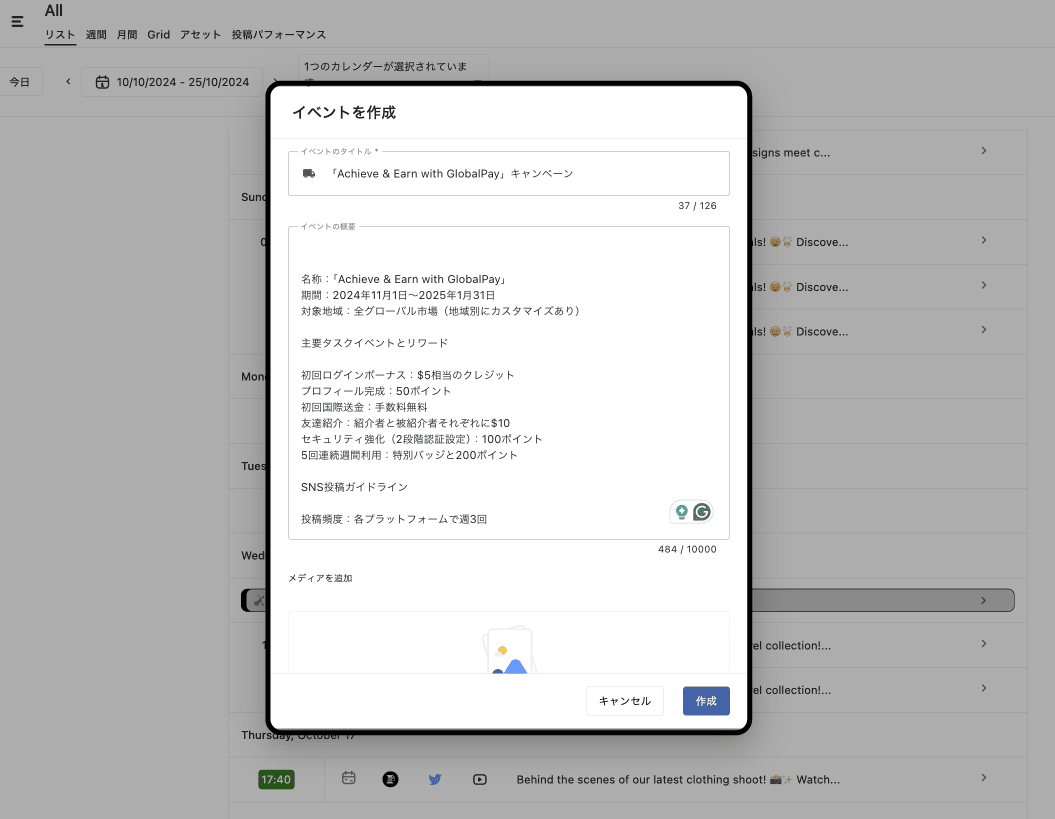The image size is (1055, 819).
Task: Switch to the 月間 tab
Action: coord(127,35)
